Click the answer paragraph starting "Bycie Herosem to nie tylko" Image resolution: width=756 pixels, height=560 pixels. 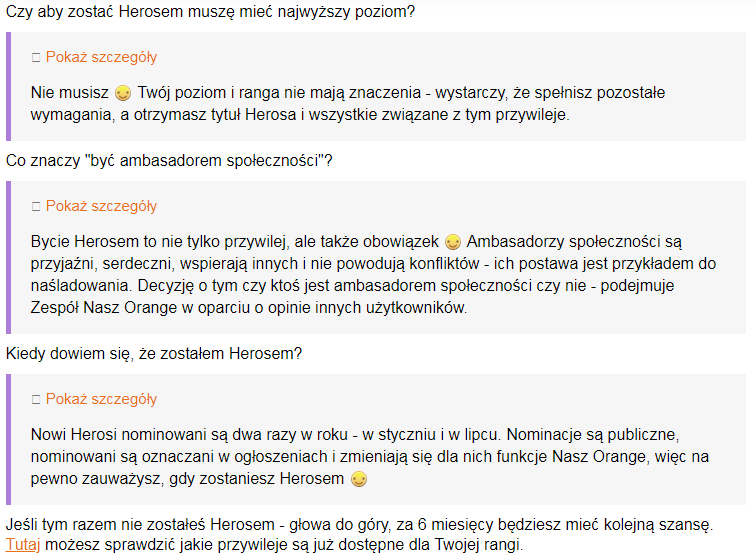click(370, 275)
